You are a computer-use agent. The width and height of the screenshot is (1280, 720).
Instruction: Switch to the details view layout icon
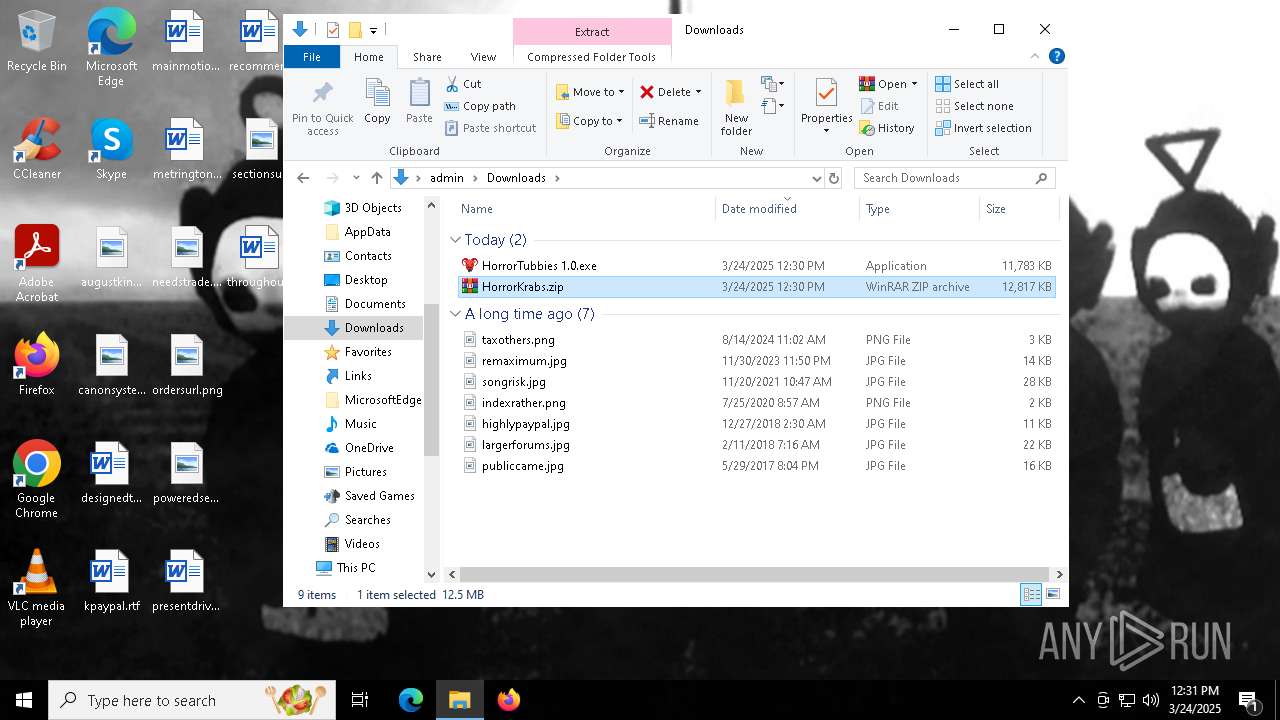[1031, 595]
